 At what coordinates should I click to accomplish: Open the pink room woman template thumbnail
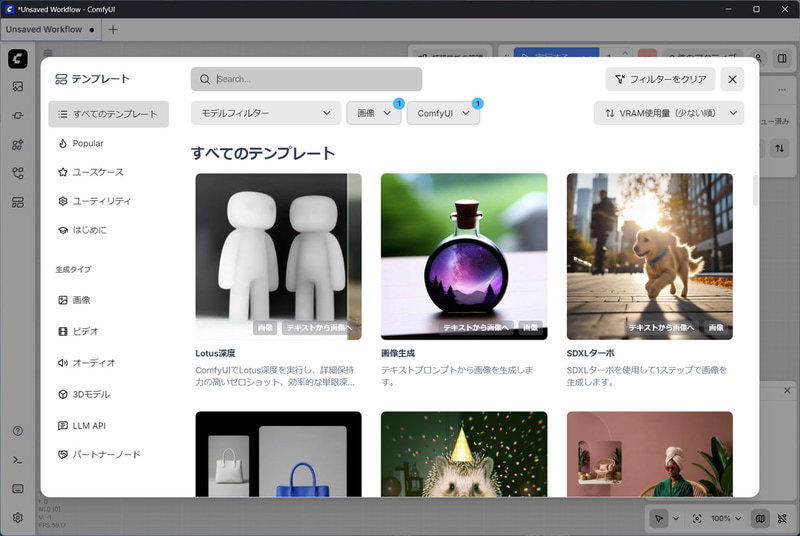649,454
